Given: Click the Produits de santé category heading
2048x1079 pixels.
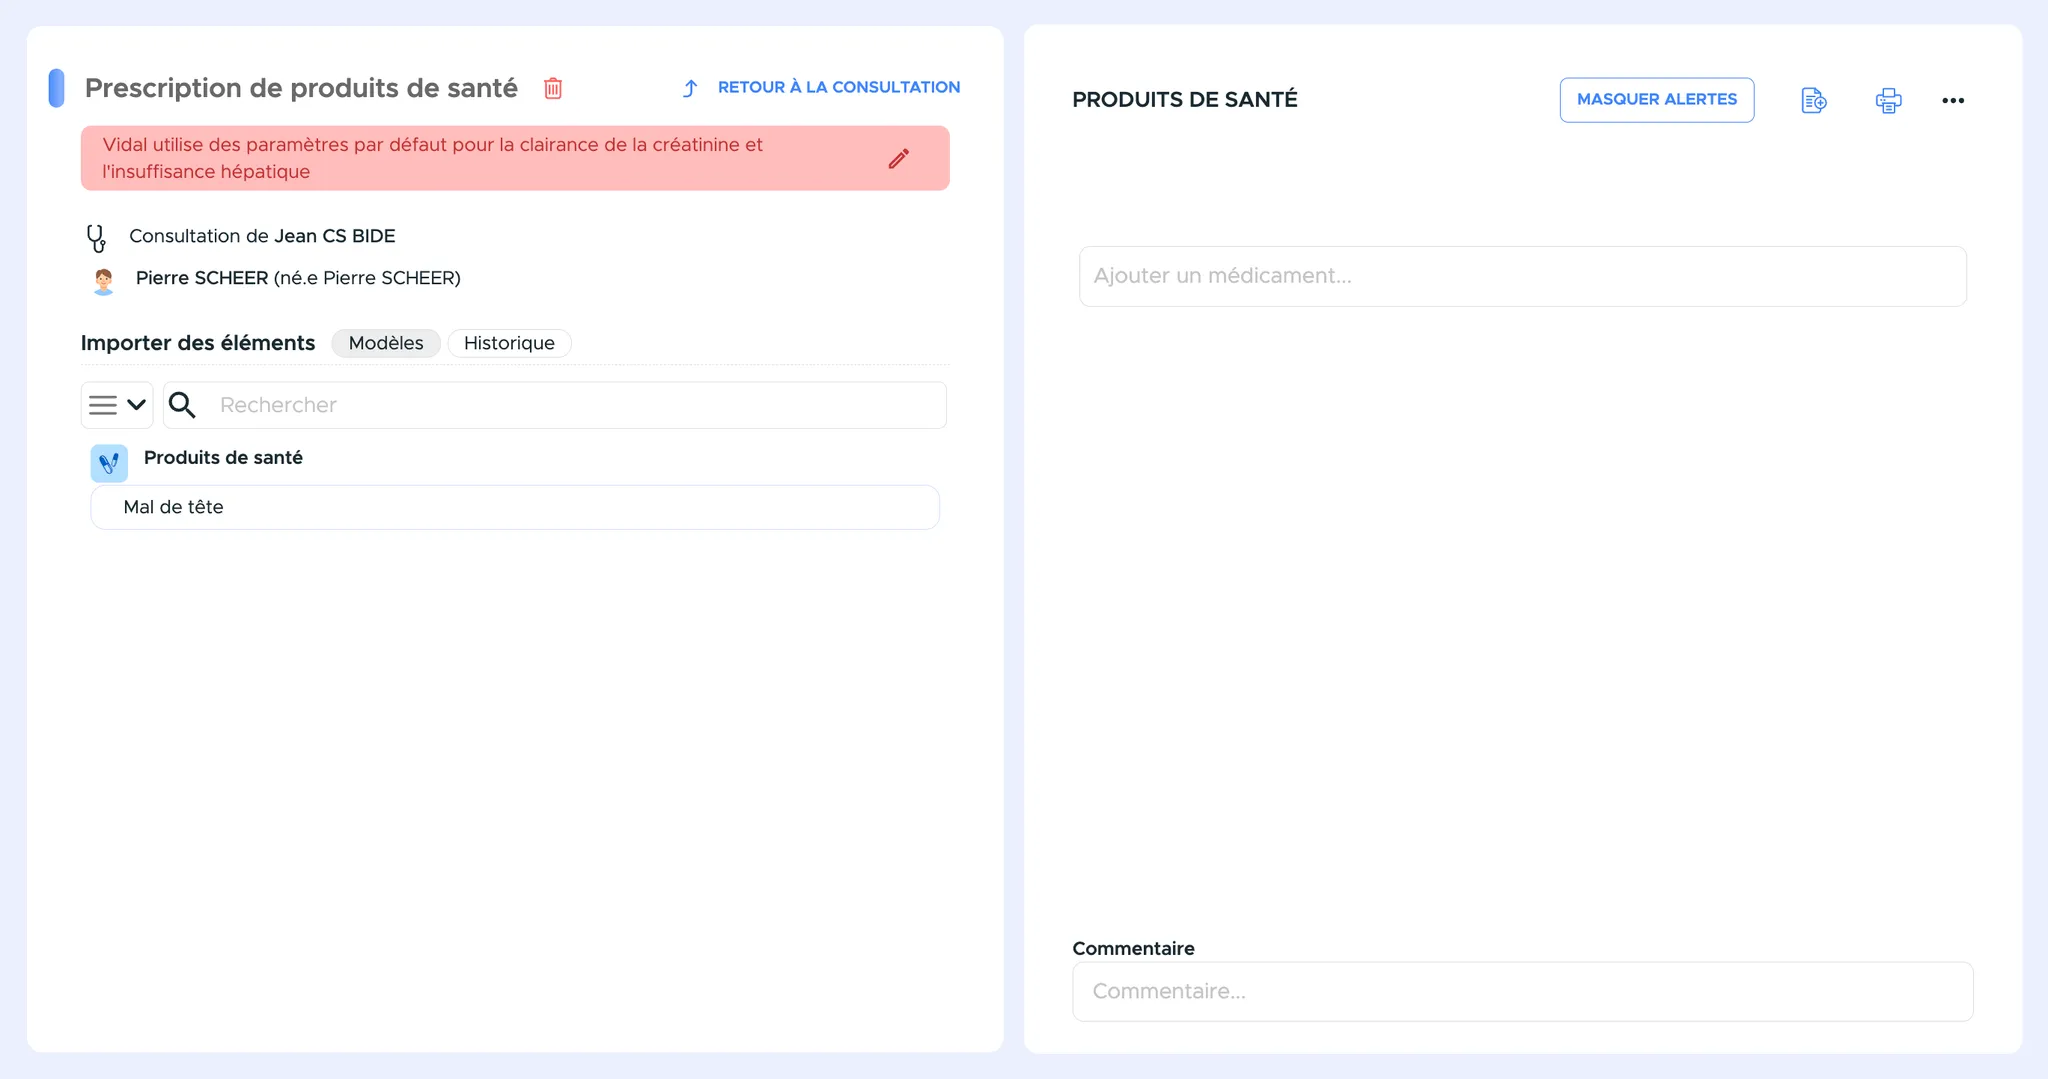Looking at the screenshot, I should (x=223, y=458).
